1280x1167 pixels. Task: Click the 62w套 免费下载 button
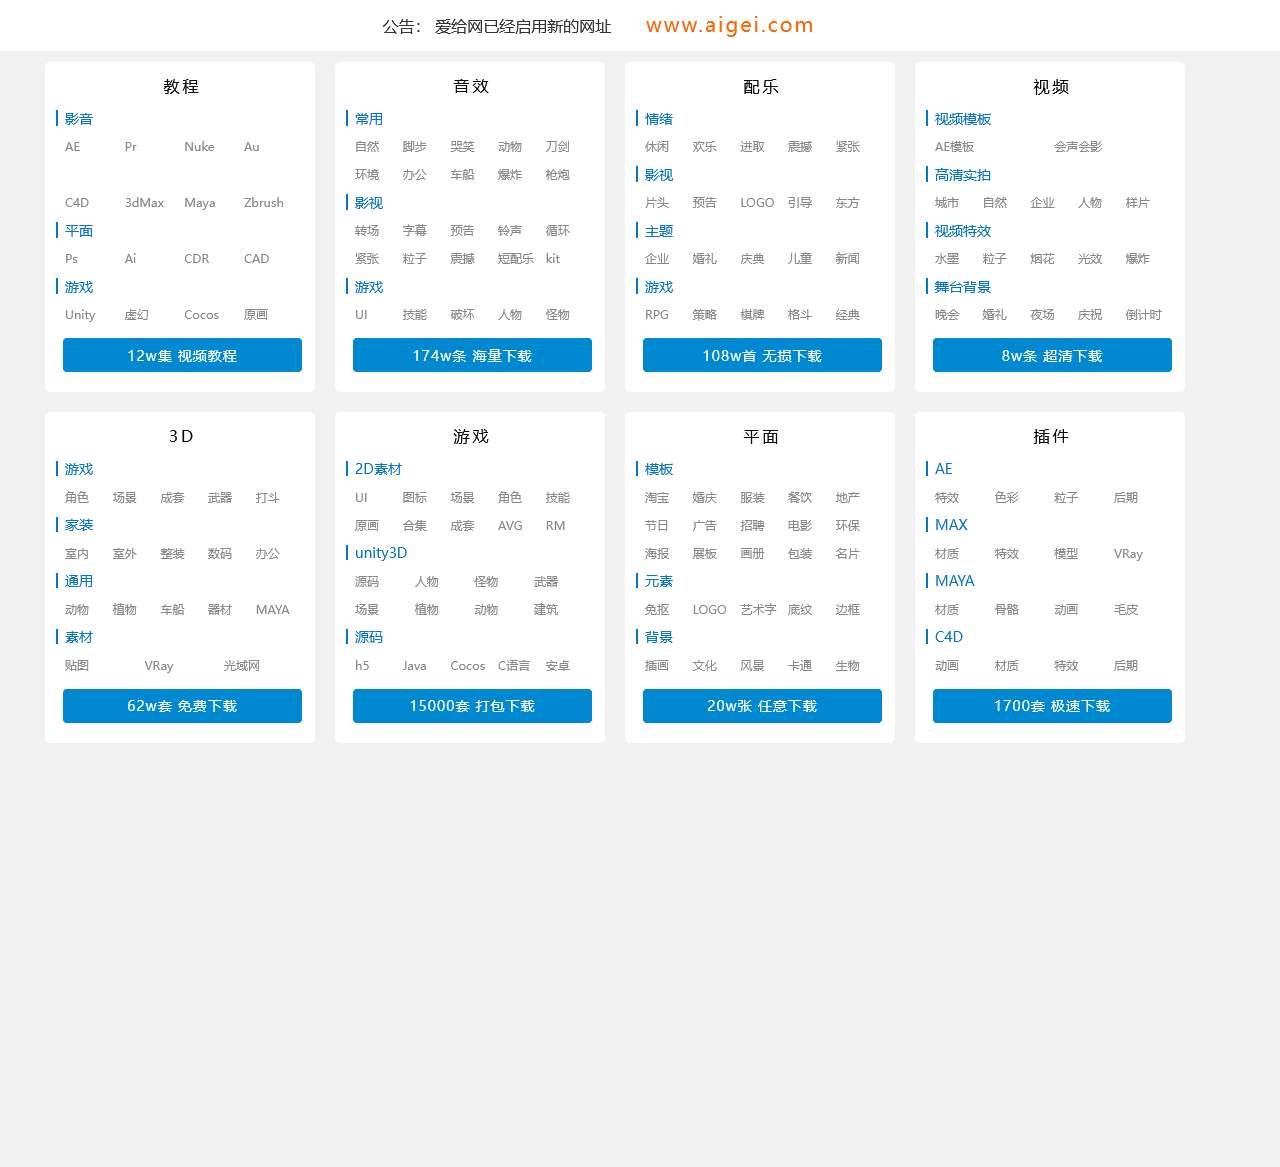(x=182, y=705)
